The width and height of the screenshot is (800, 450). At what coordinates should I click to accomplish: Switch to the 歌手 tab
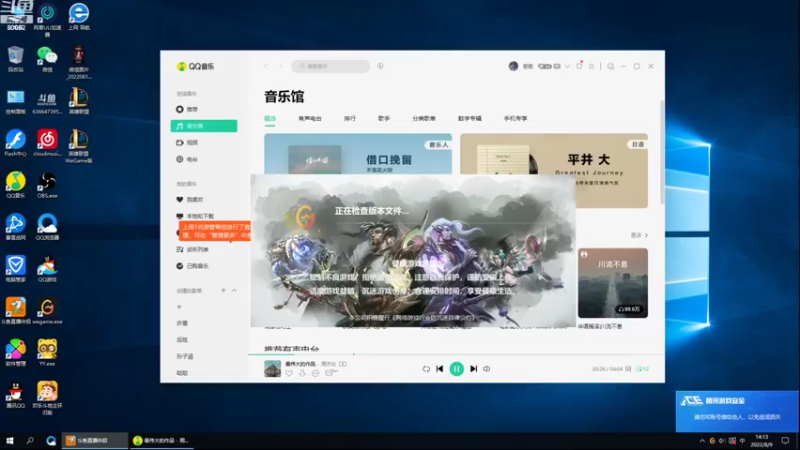click(x=384, y=118)
